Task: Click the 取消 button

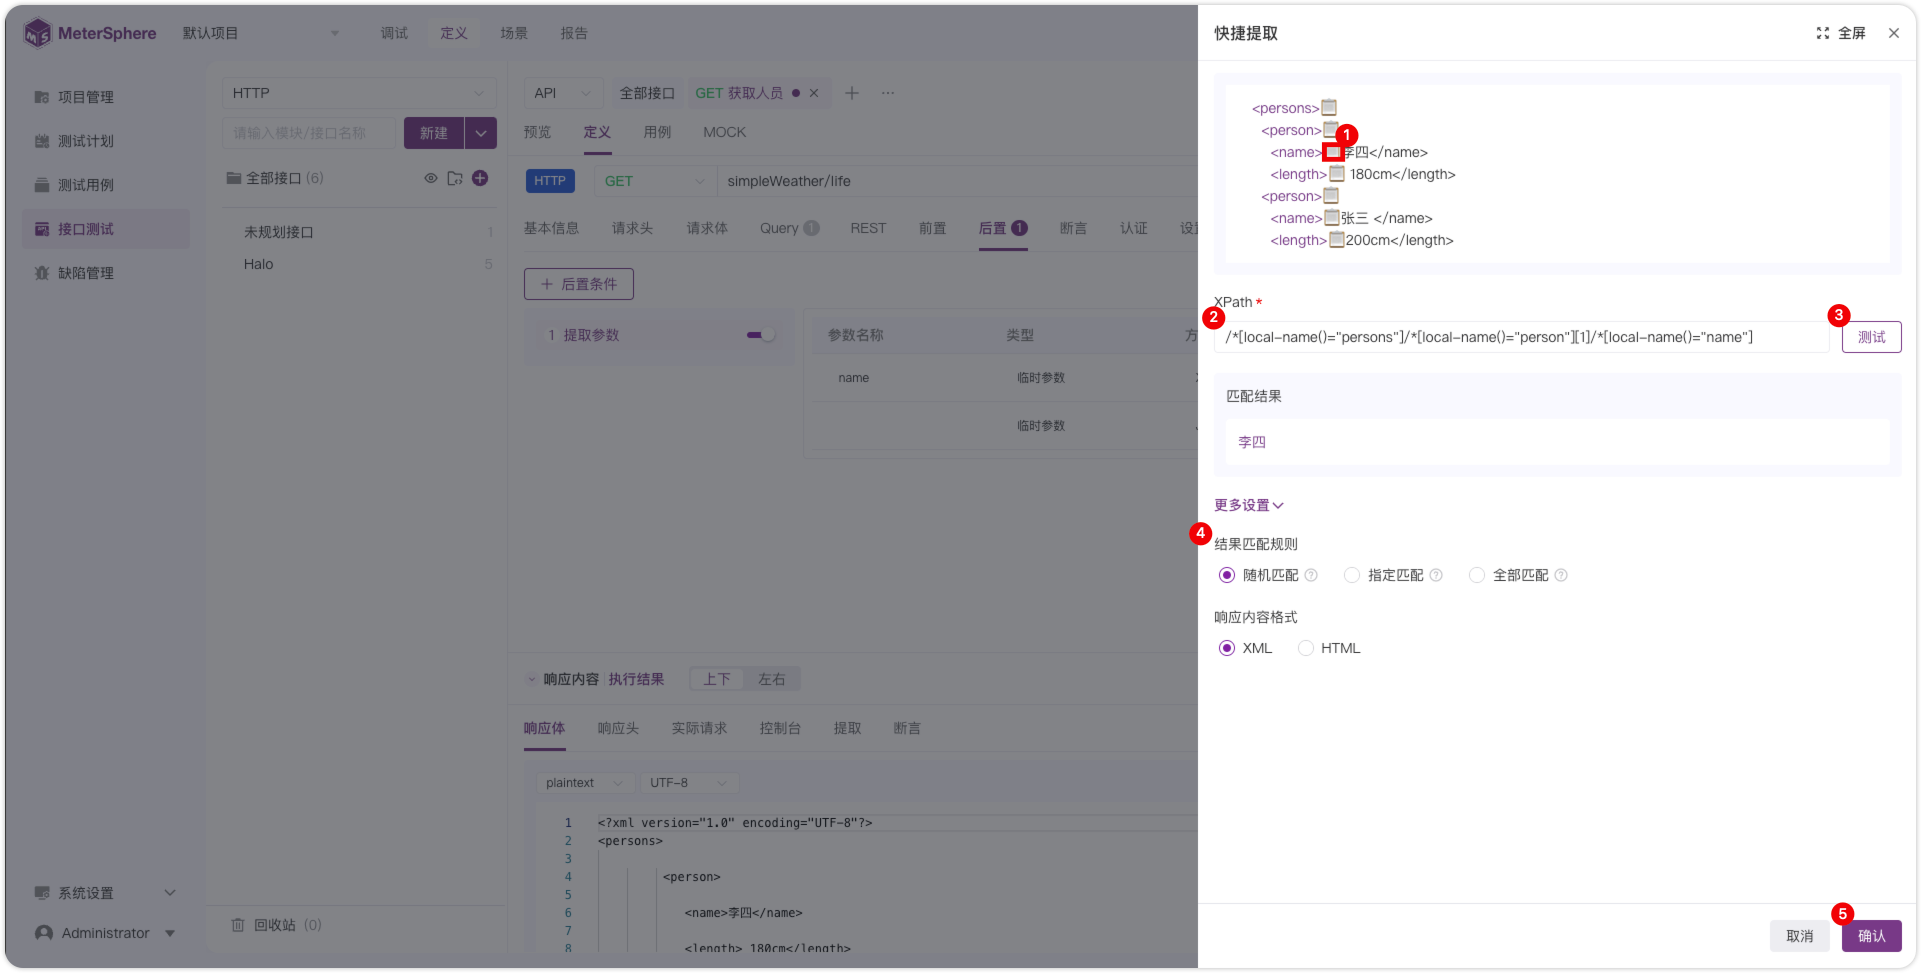Action: [x=1799, y=936]
